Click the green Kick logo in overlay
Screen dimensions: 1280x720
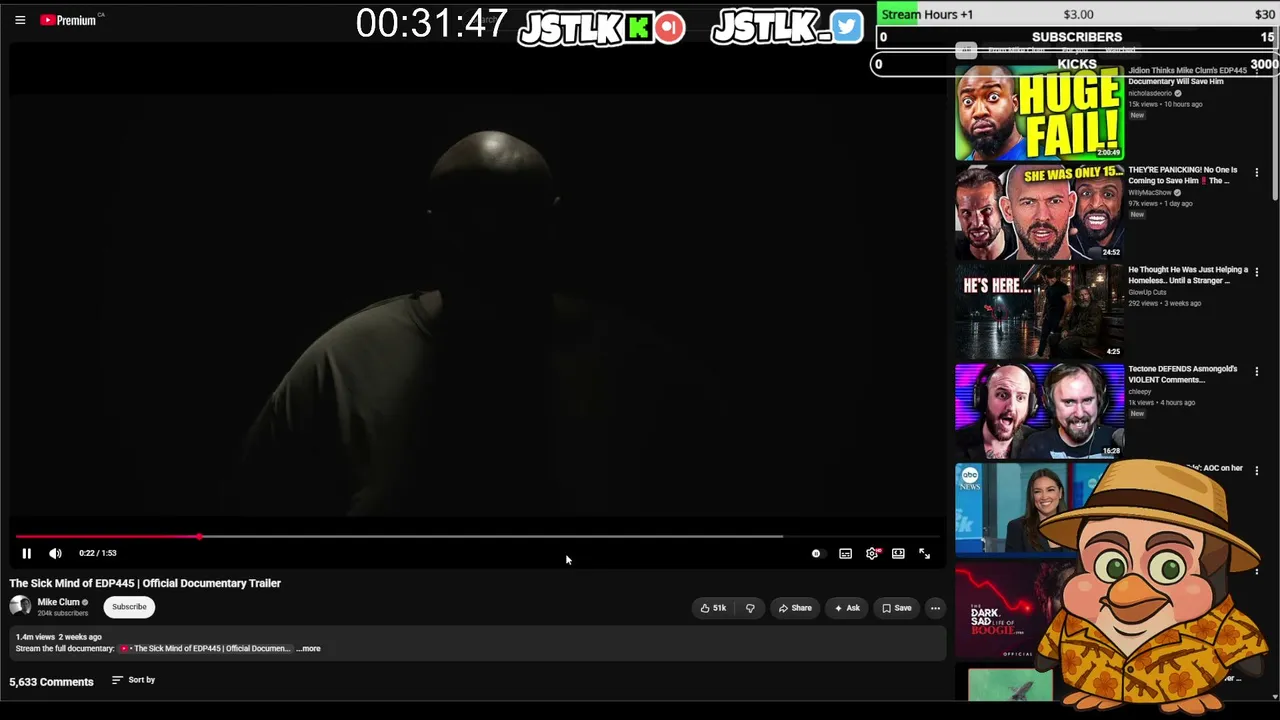pos(639,27)
